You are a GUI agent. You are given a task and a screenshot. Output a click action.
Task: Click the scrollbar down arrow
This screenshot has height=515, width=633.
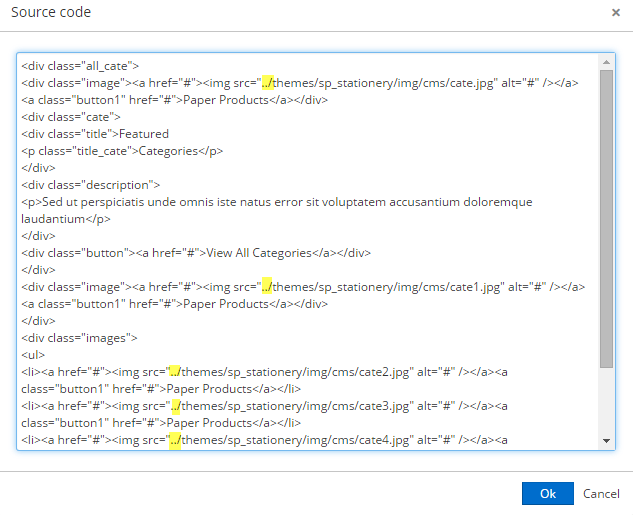click(x=606, y=441)
